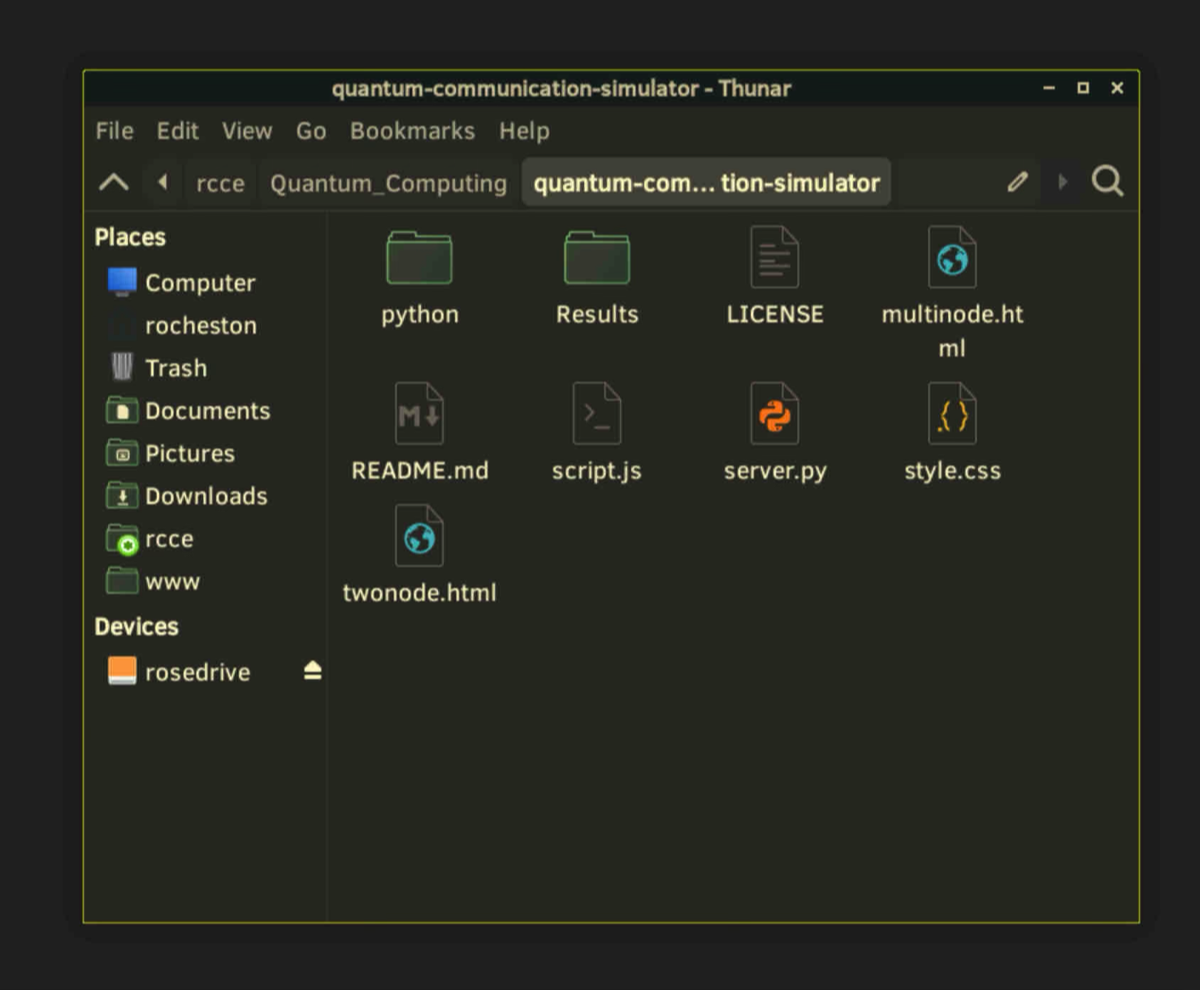
Task: Click the server.py Python file icon
Action: click(774, 414)
